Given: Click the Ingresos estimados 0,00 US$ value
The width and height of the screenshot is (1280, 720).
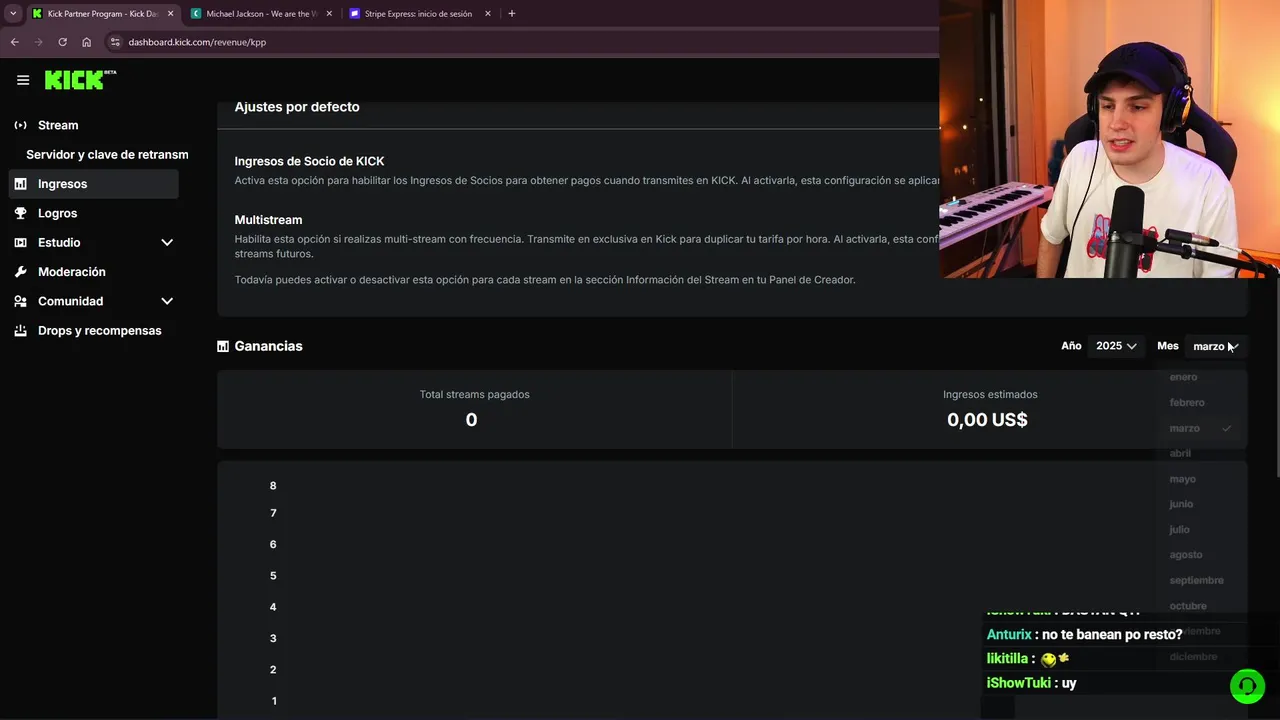Looking at the screenshot, I should [987, 420].
